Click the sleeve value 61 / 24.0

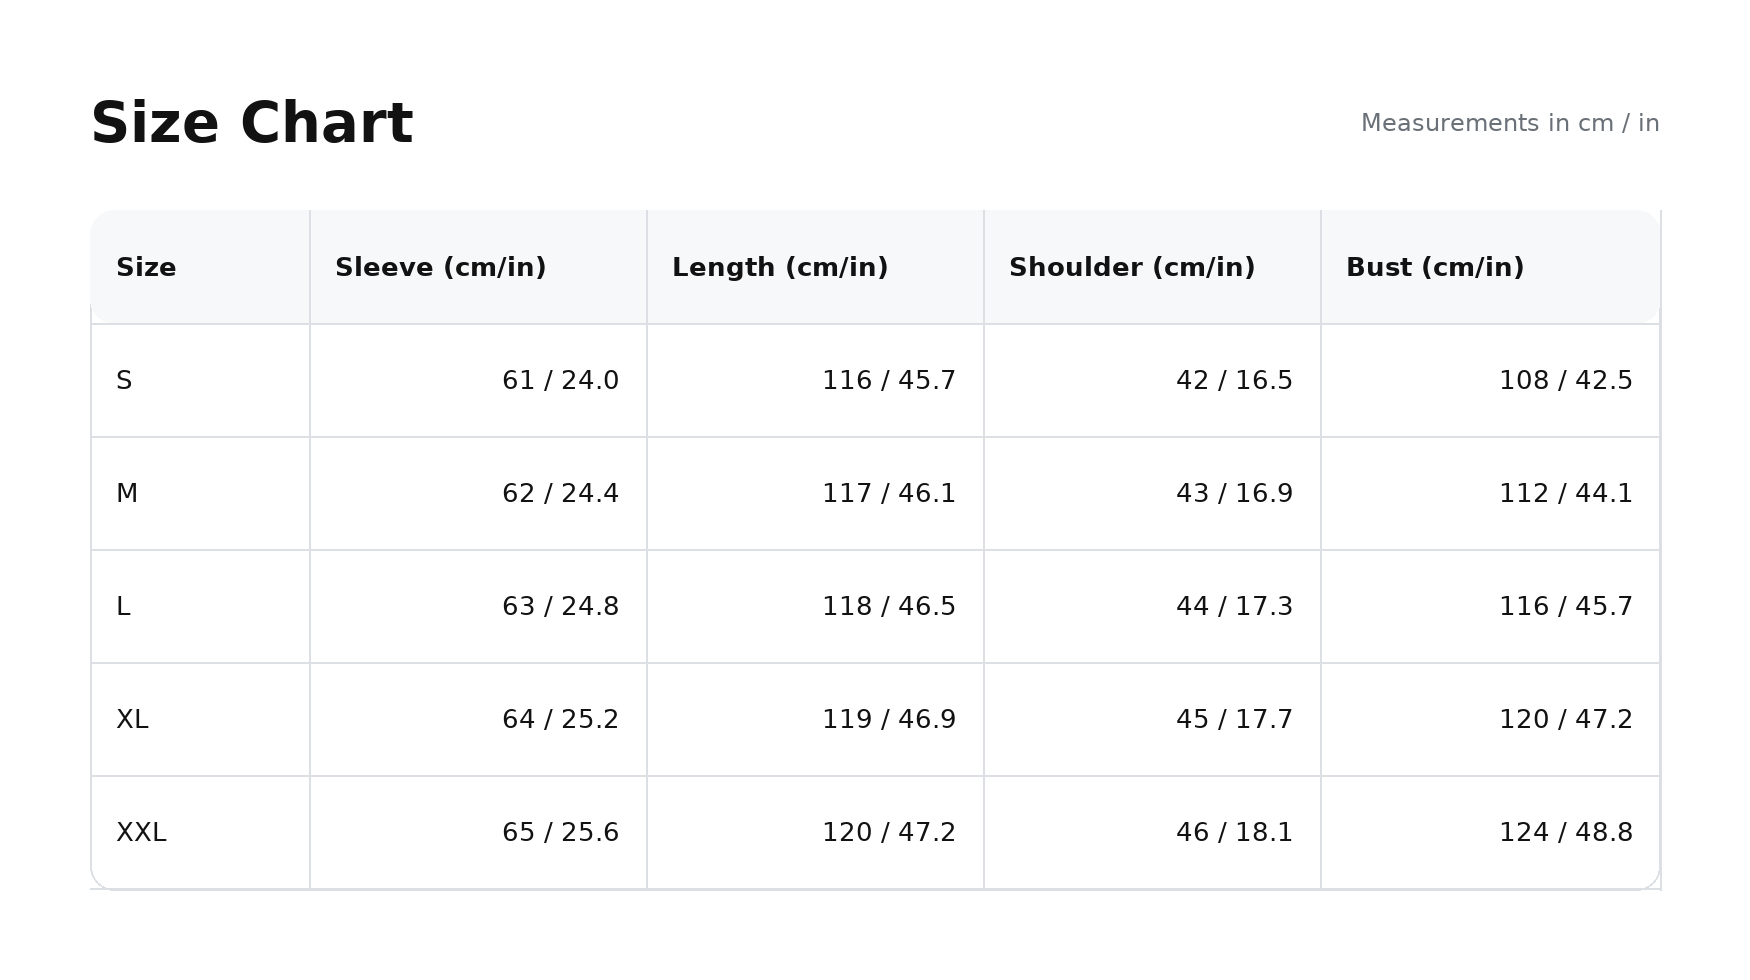click(x=560, y=381)
